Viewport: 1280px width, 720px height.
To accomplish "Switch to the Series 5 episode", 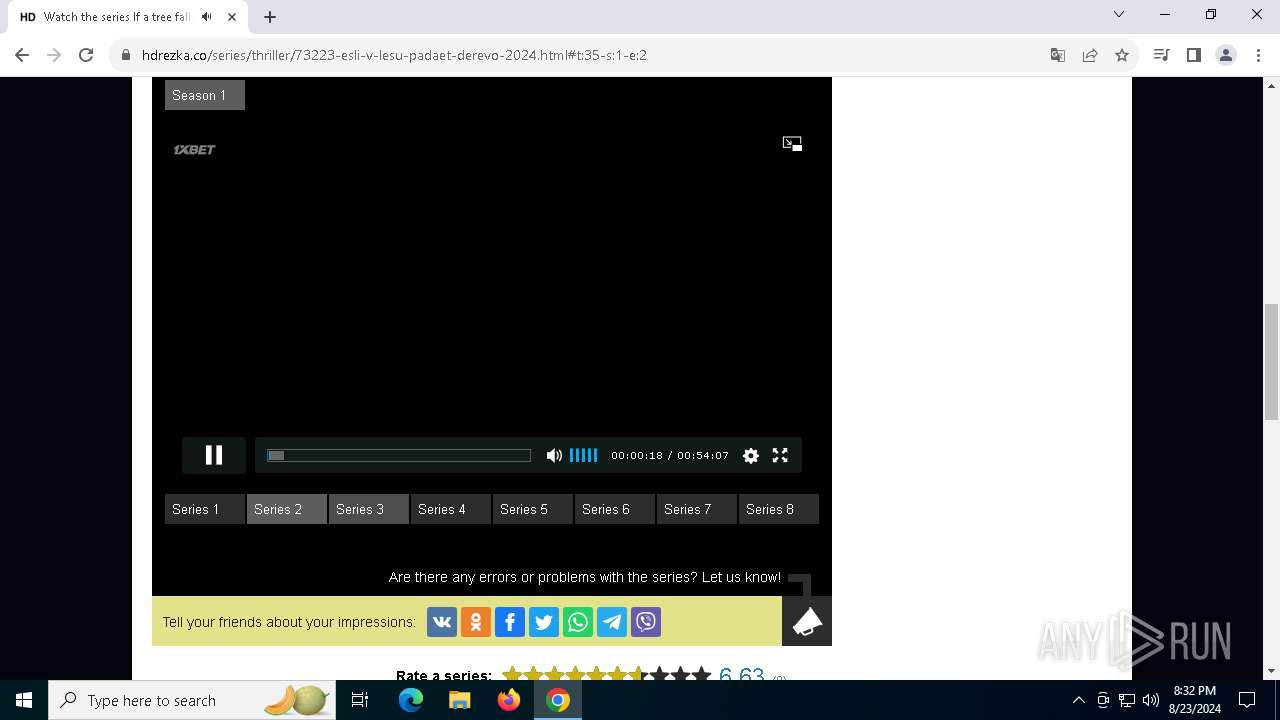I will tap(533, 509).
